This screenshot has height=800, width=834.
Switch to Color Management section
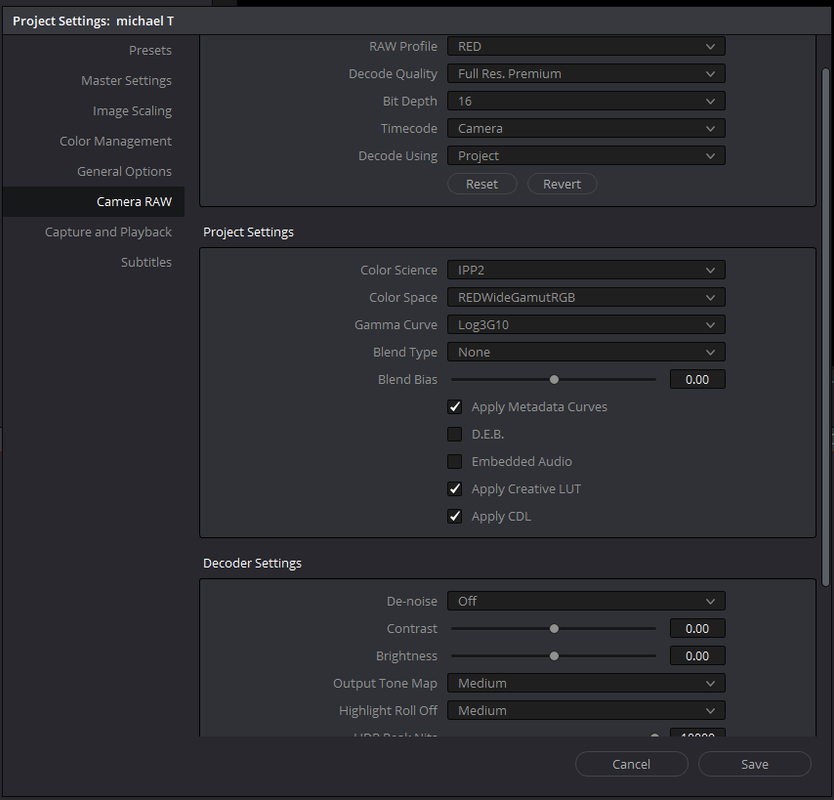115,141
